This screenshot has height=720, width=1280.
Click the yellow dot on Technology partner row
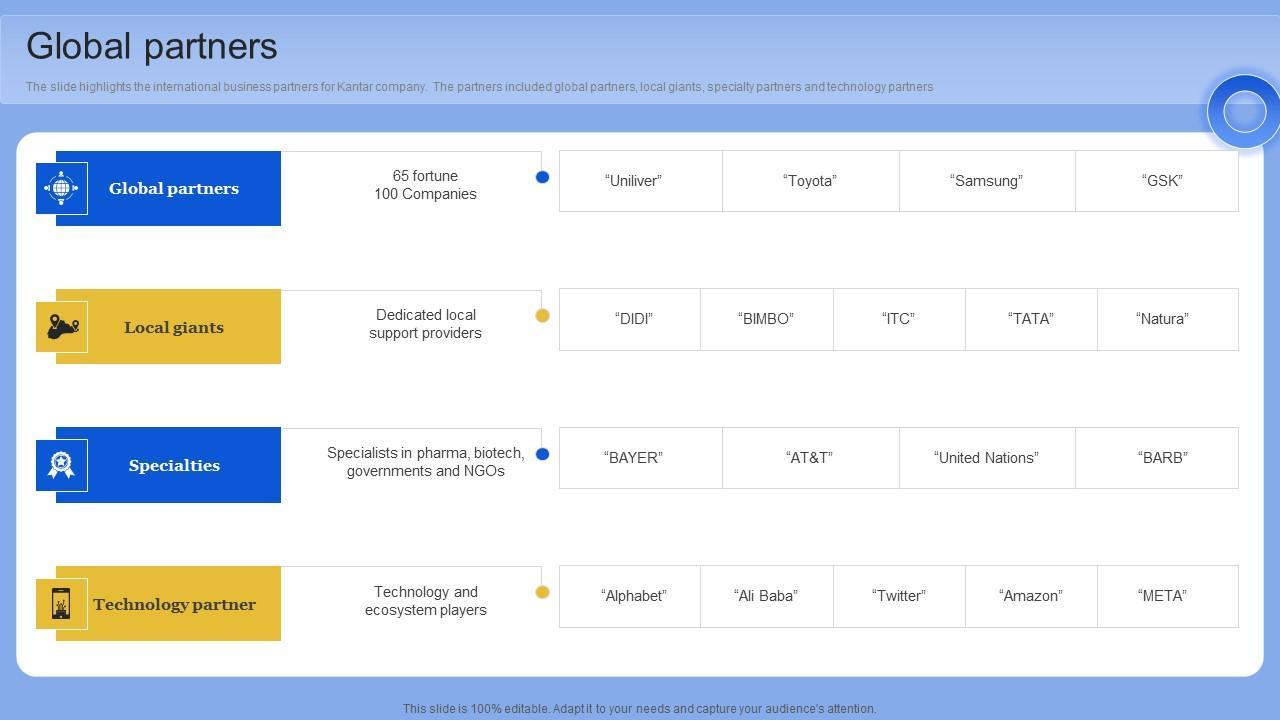pos(542,592)
